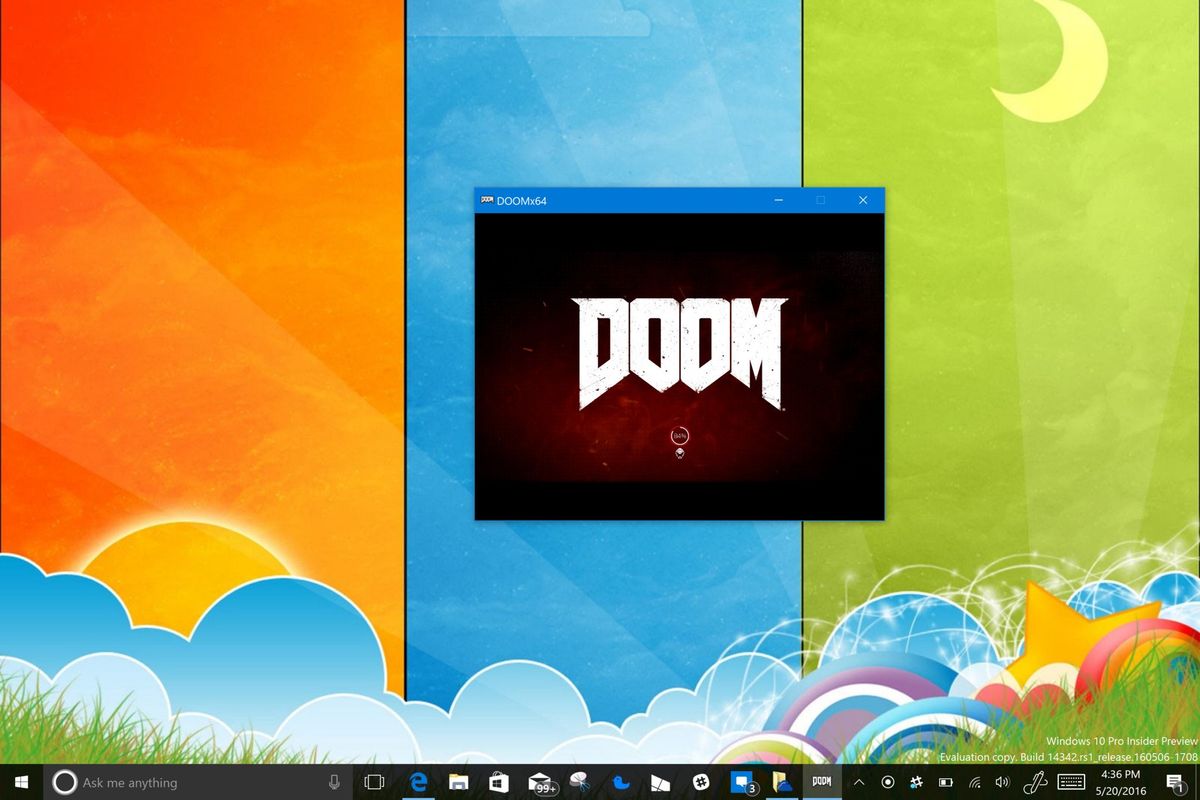Open the Mail app showing 99+ unread

pyautogui.click(x=540, y=783)
